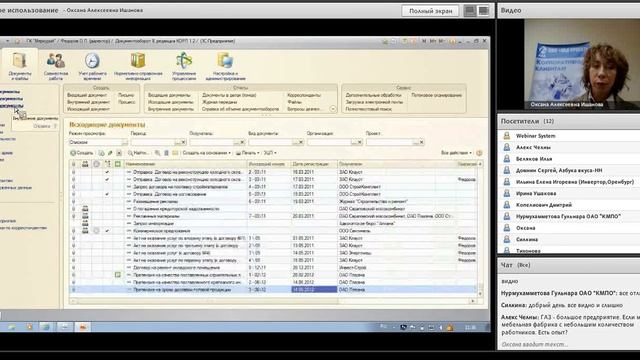Viewport: 640px width, 360px height.
Task: Open the Печать dropdown menu
Action: click(247, 153)
